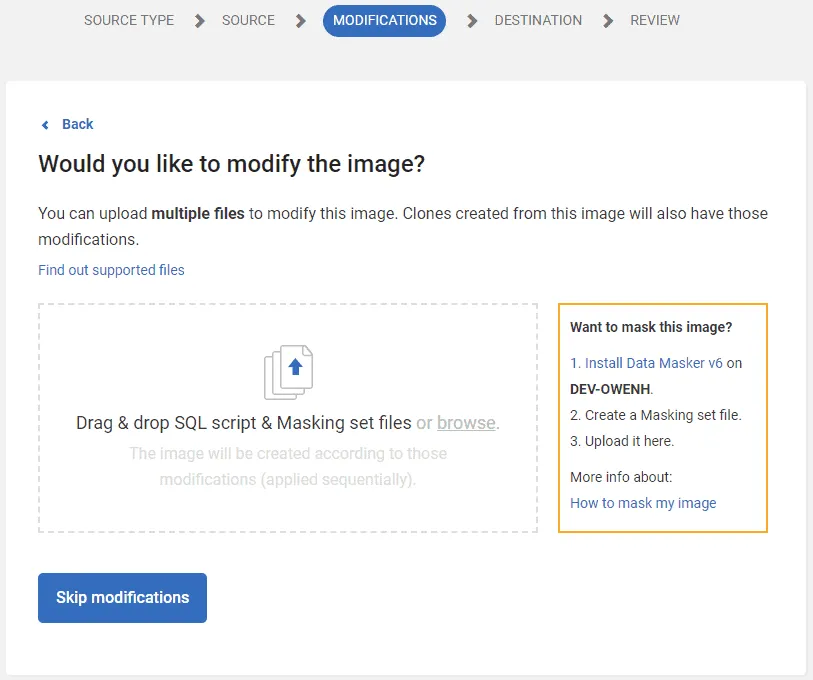This screenshot has width=813, height=680.
Task: Open the DESTINATION wizard step
Action: (538, 20)
